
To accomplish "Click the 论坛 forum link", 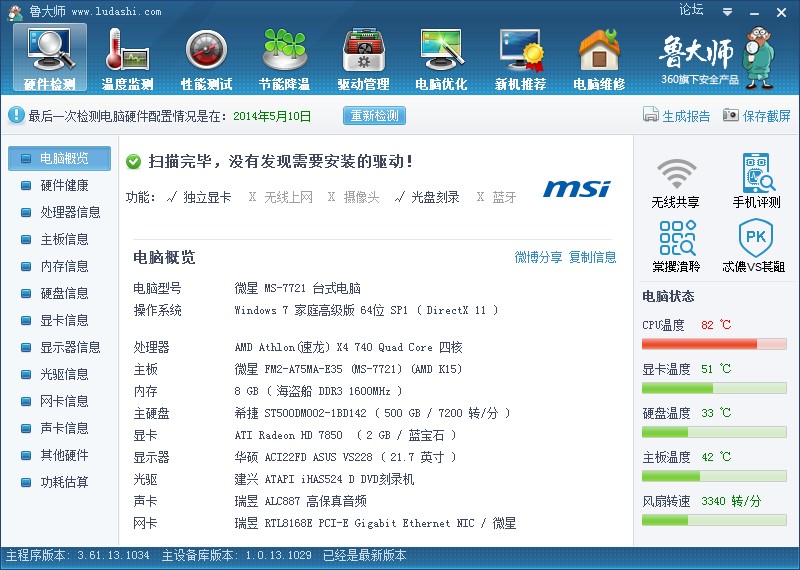I will coord(691,10).
